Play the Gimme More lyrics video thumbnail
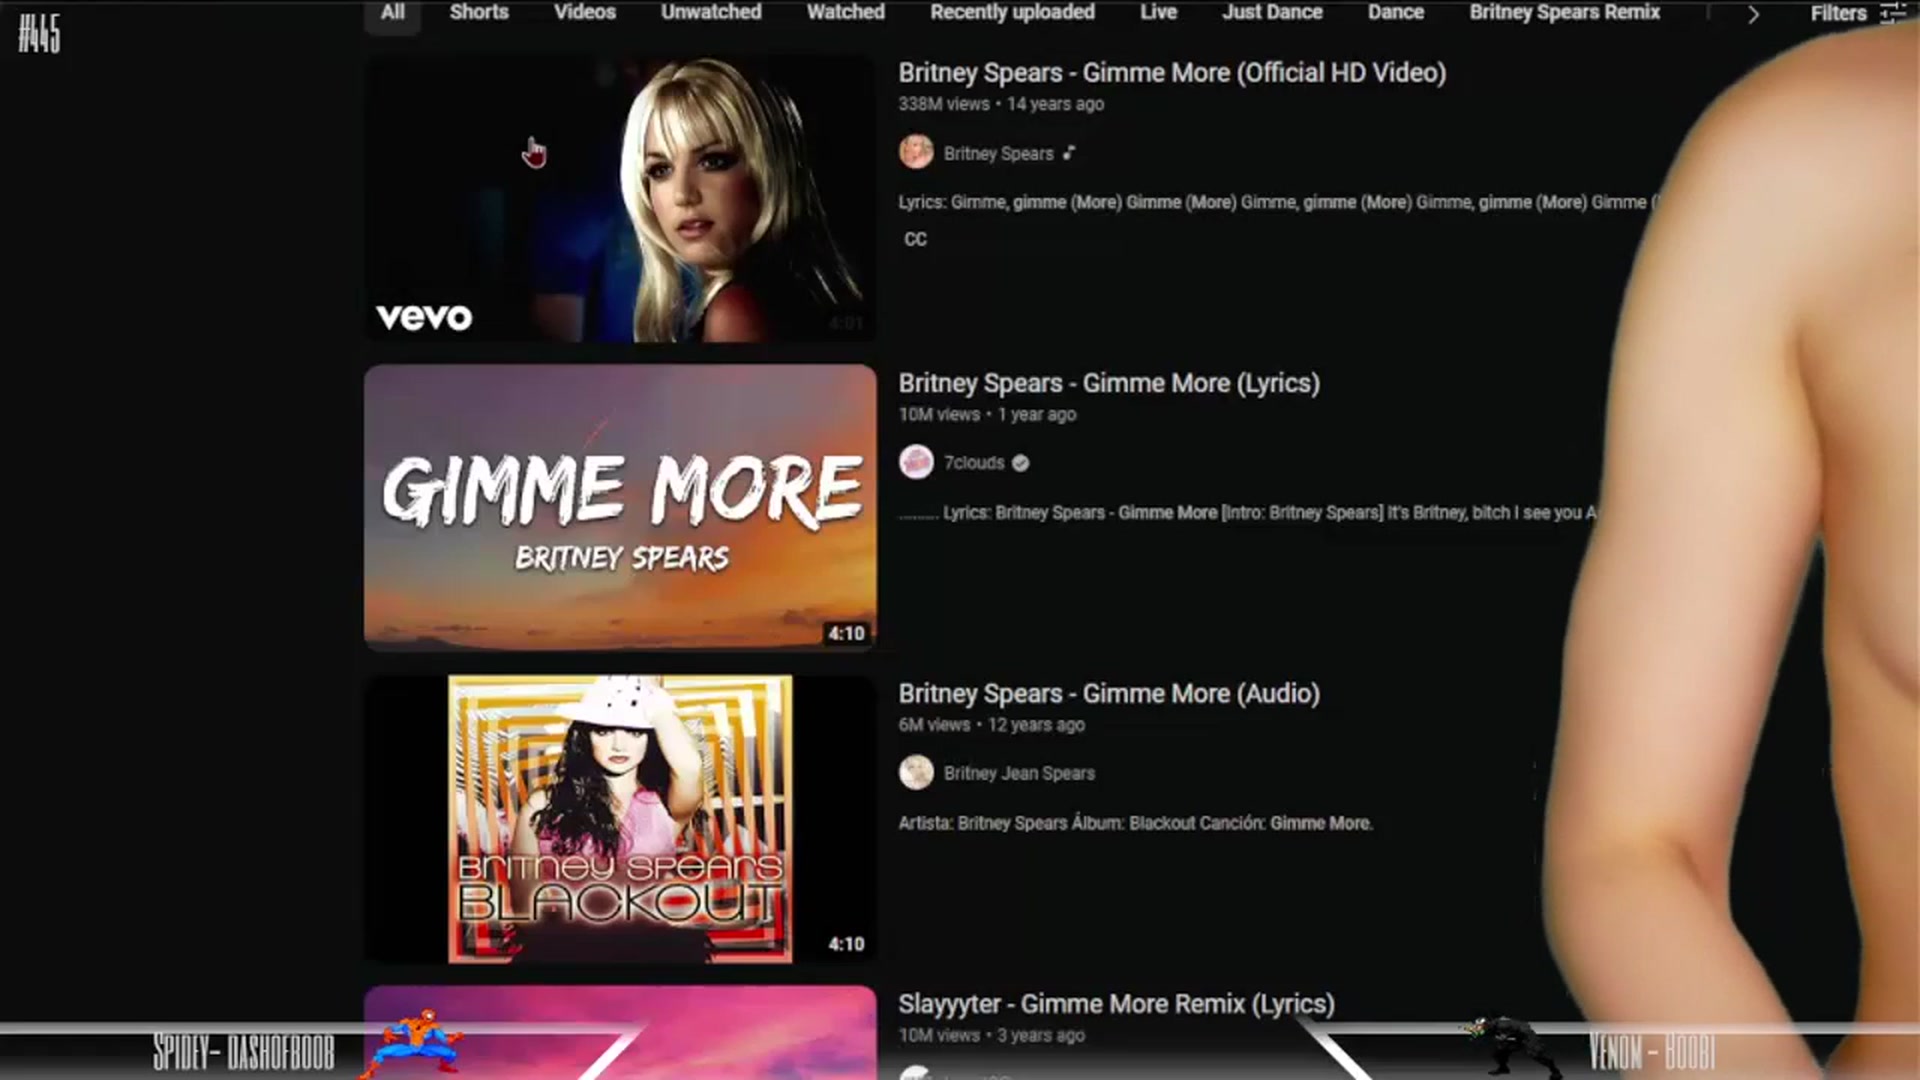1920x1080 pixels. [x=620, y=508]
